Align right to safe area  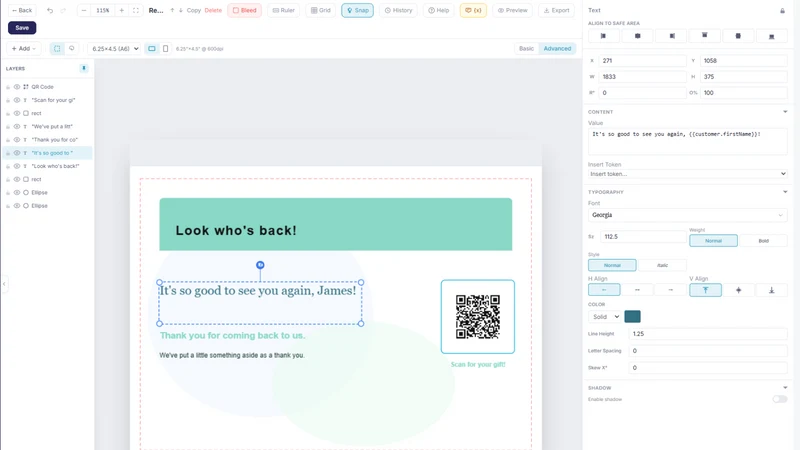point(671,36)
